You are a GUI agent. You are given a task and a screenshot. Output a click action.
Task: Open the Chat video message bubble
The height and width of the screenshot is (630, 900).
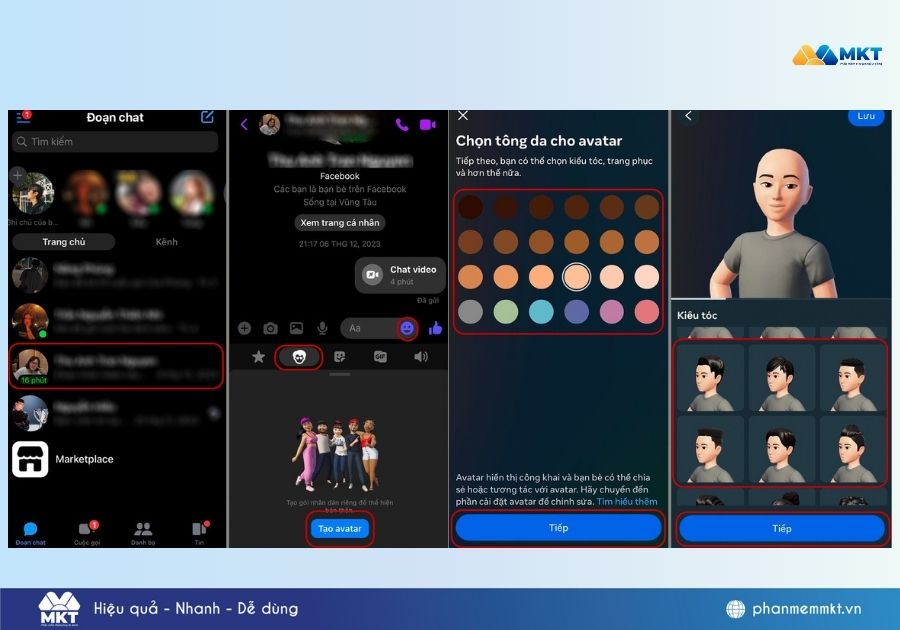(x=400, y=275)
